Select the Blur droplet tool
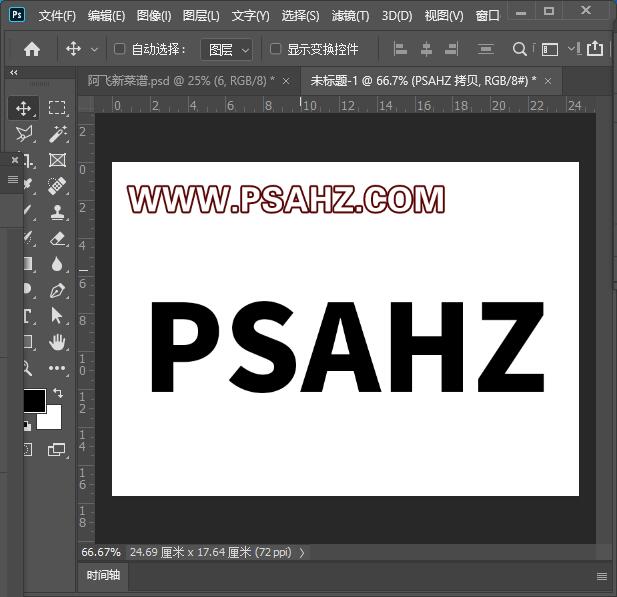Image resolution: width=617 pixels, height=597 pixels. click(57, 264)
